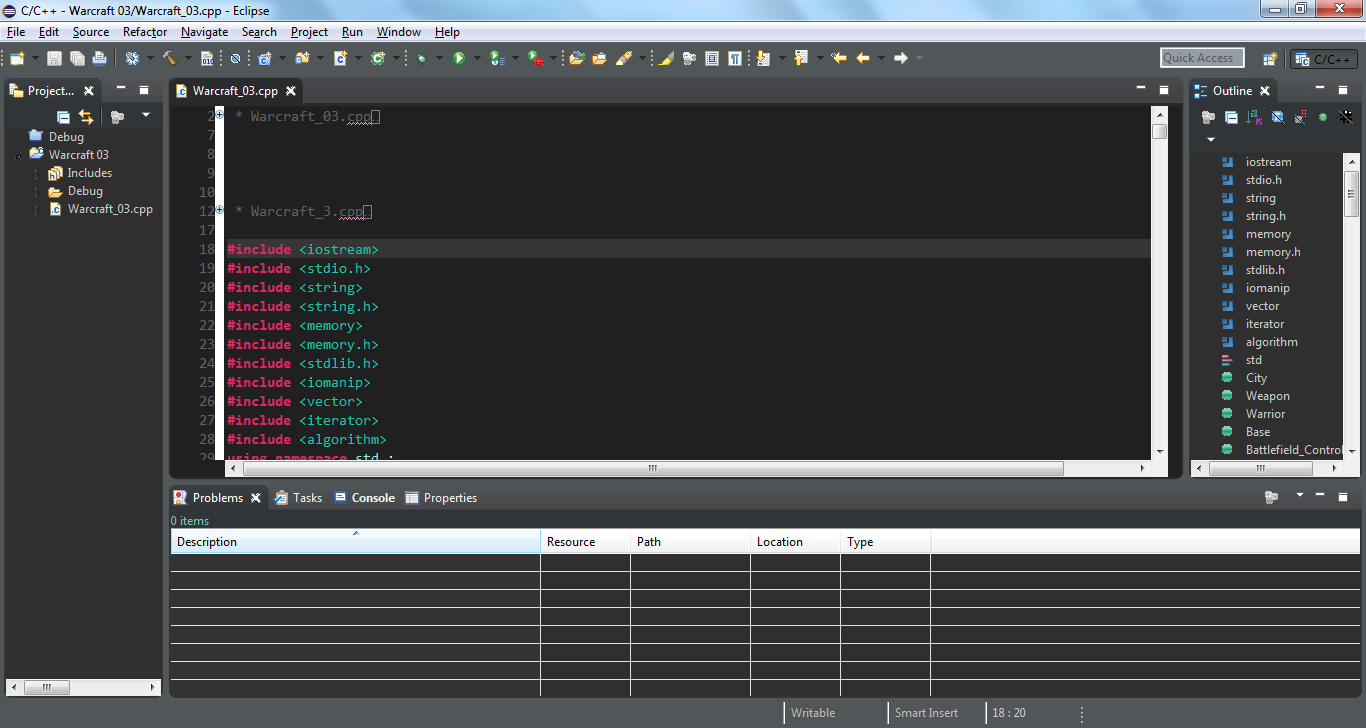The image size is (1366, 728).
Task: Click the Smart Insert status bar entry
Action: pos(926,713)
